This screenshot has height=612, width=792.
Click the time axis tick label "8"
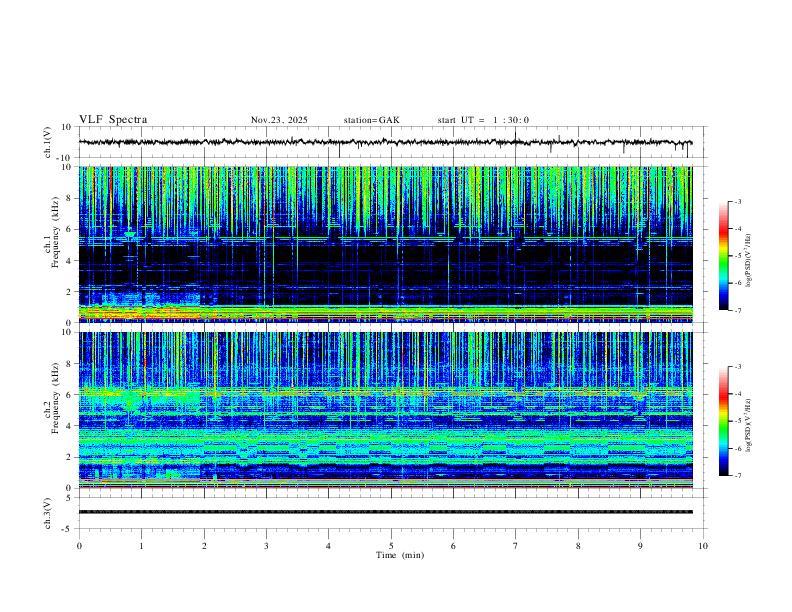click(x=578, y=546)
